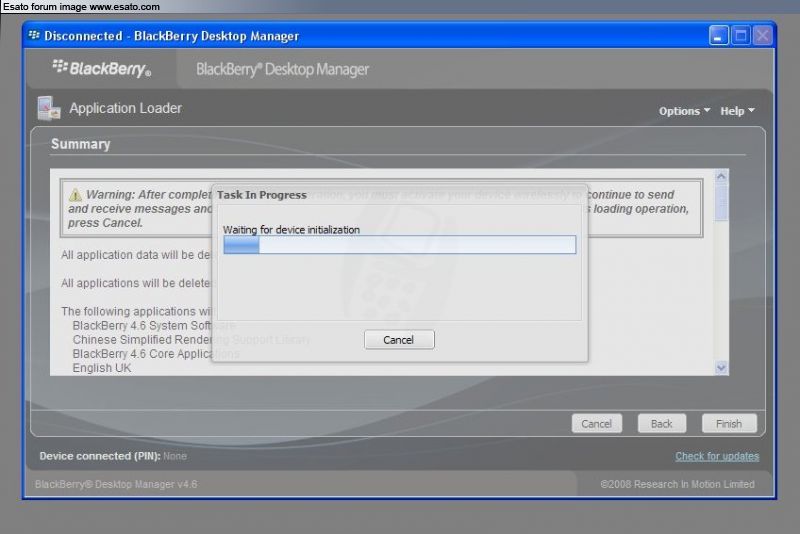Click the All application data will be deleted line
Viewport: 800px width, 534px height.
point(136,255)
